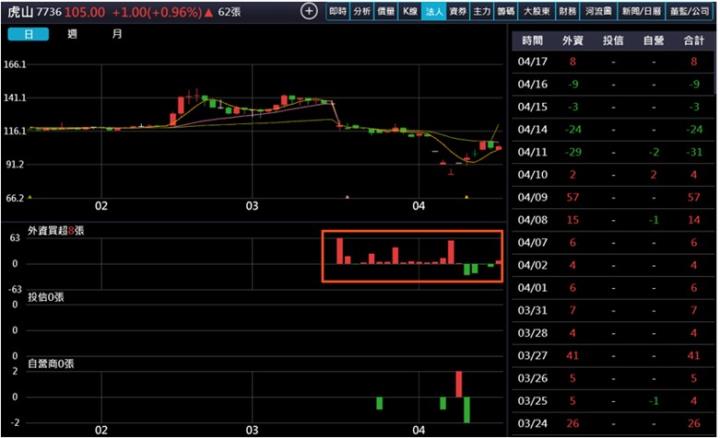
Task: Click the 自營商0張 chart label
Action: pos(51,364)
